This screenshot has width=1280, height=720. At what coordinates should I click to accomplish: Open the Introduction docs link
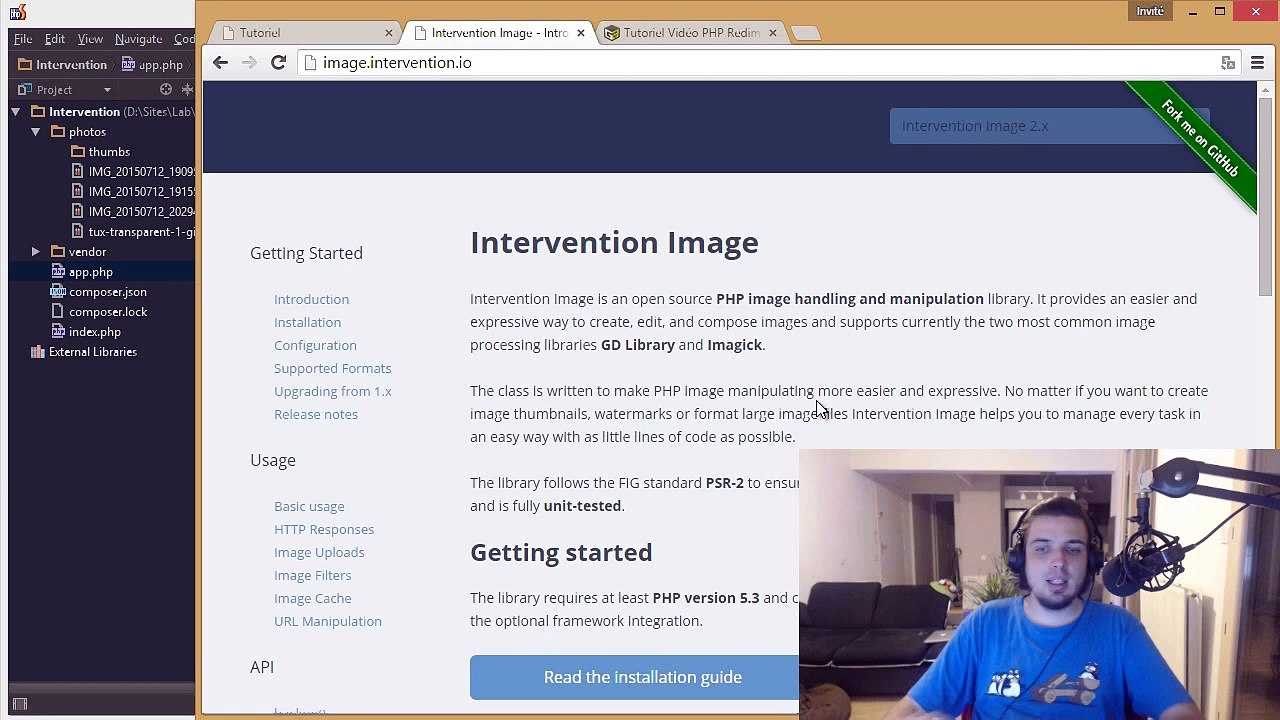click(311, 299)
